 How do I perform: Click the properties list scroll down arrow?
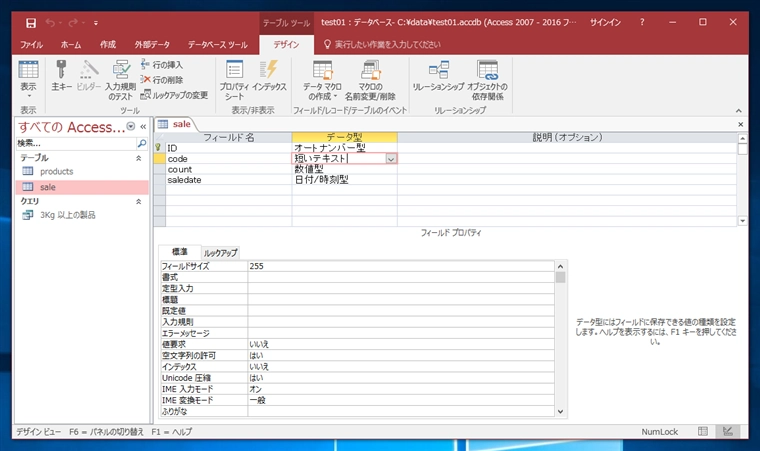pyautogui.click(x=560, y=412)
